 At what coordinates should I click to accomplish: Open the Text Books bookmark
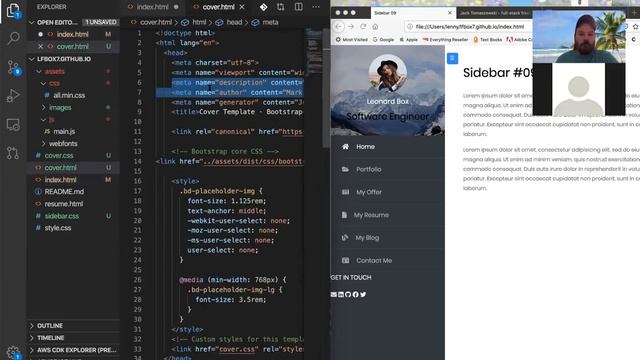tap(487, 40)
